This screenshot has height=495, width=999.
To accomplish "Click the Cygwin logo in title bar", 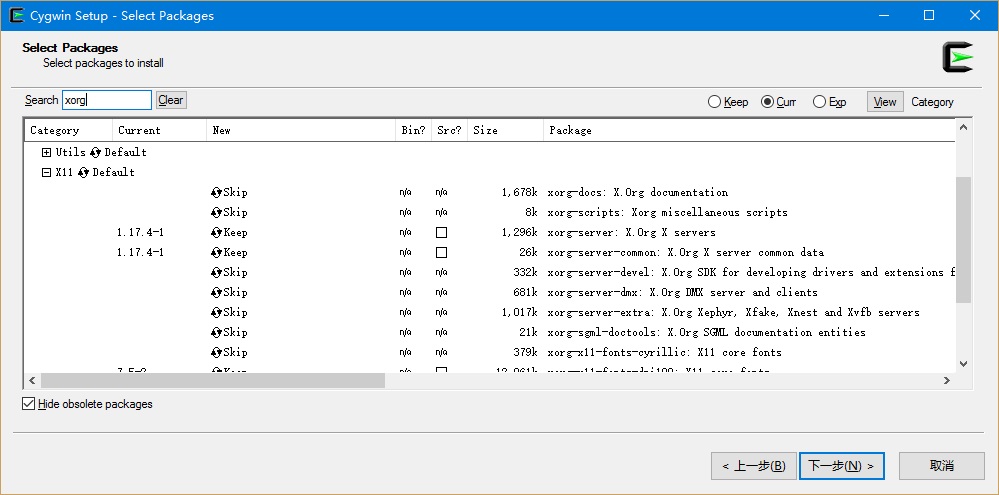I will pos(17,15).
